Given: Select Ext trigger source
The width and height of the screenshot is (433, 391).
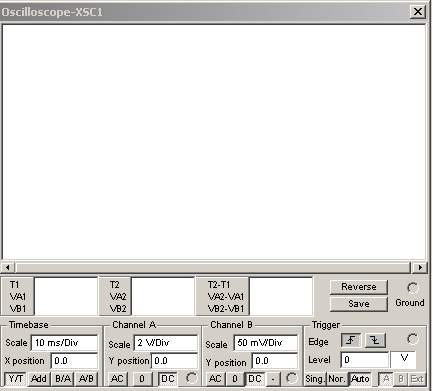Looking at the screenshot, I should [x=417, y=379].
